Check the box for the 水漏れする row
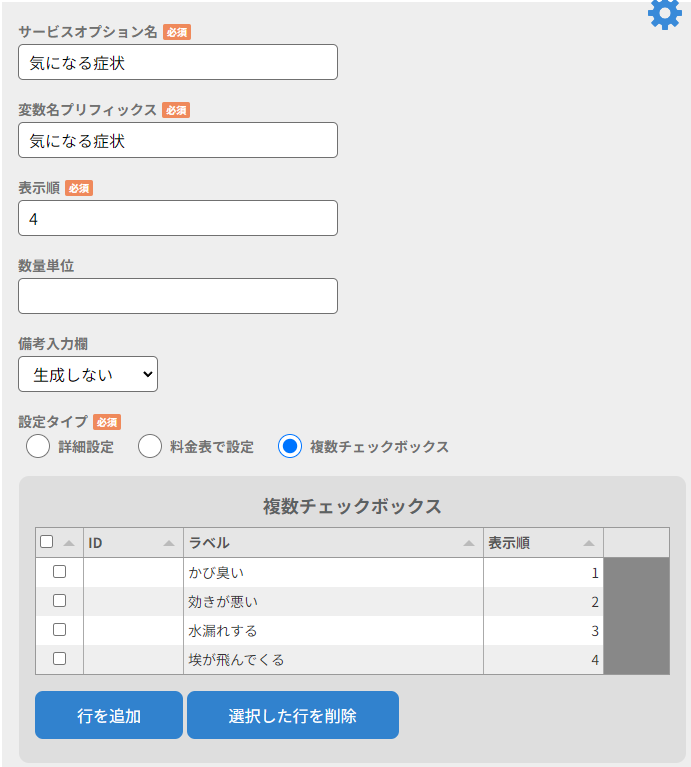 59,630
